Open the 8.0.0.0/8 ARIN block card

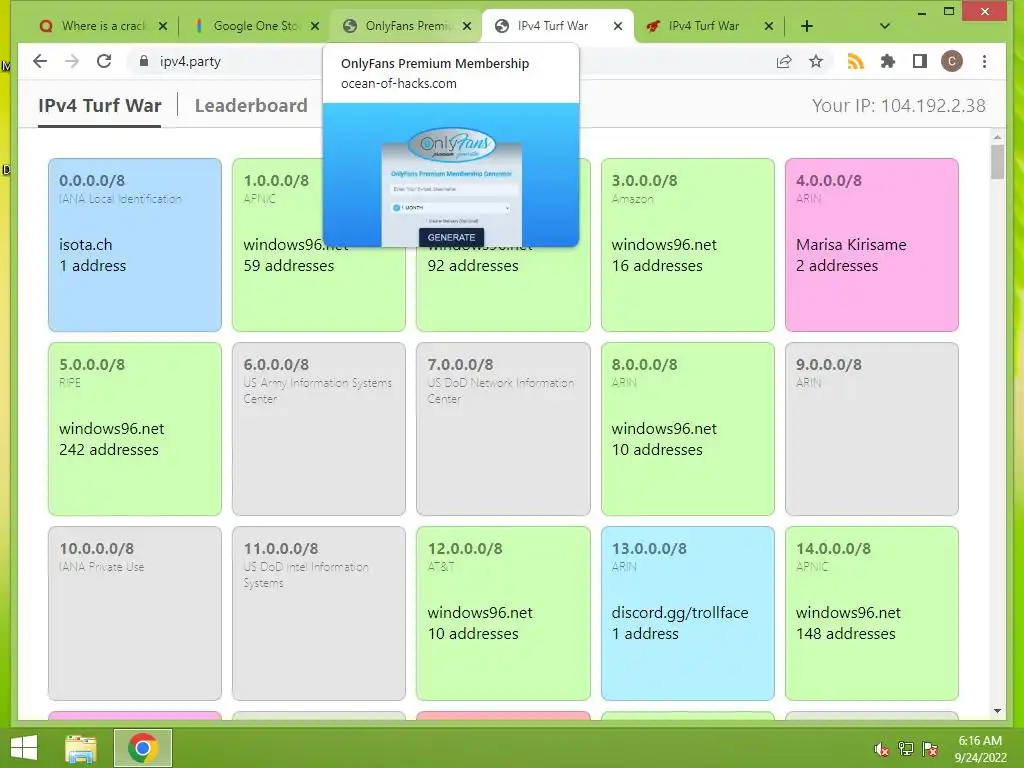point(687,429)
